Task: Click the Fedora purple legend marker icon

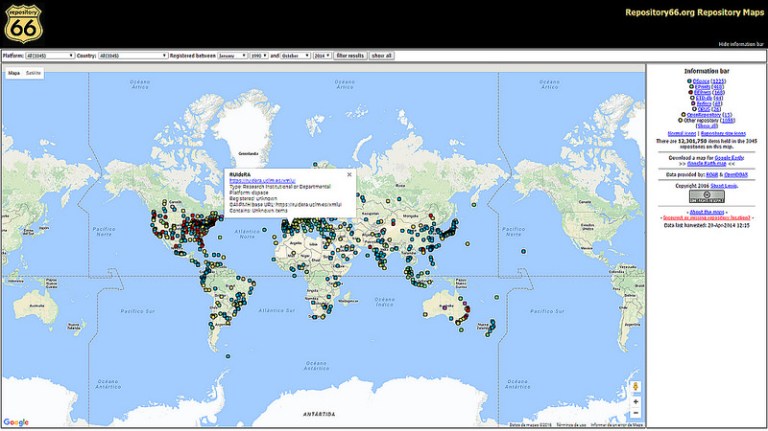Action: 693,103
